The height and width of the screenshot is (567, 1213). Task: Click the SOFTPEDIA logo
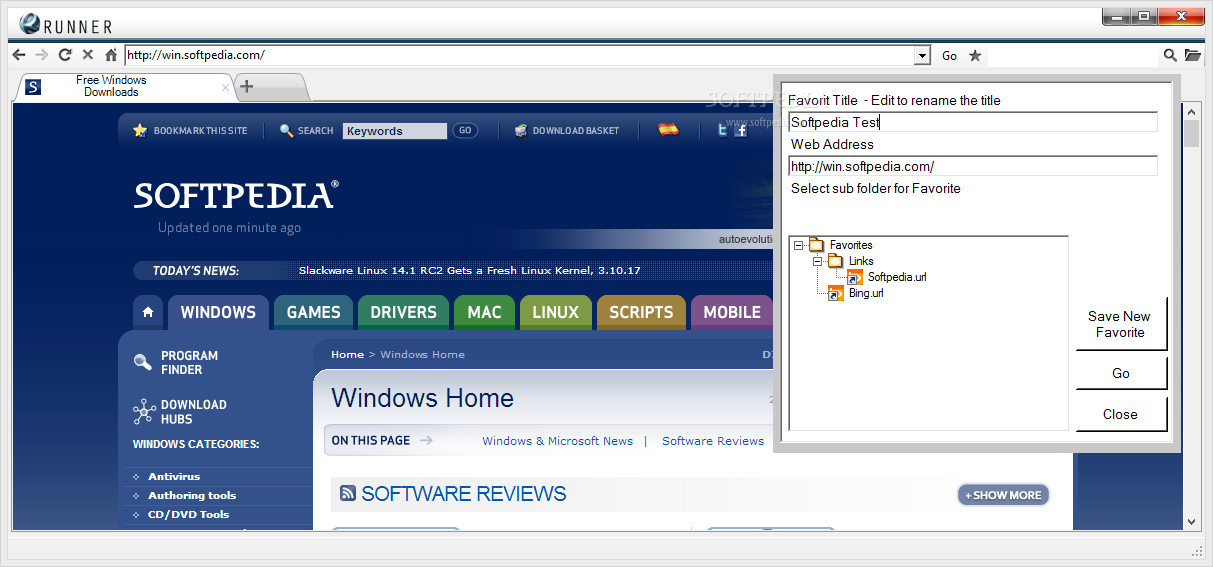[236, 195]
